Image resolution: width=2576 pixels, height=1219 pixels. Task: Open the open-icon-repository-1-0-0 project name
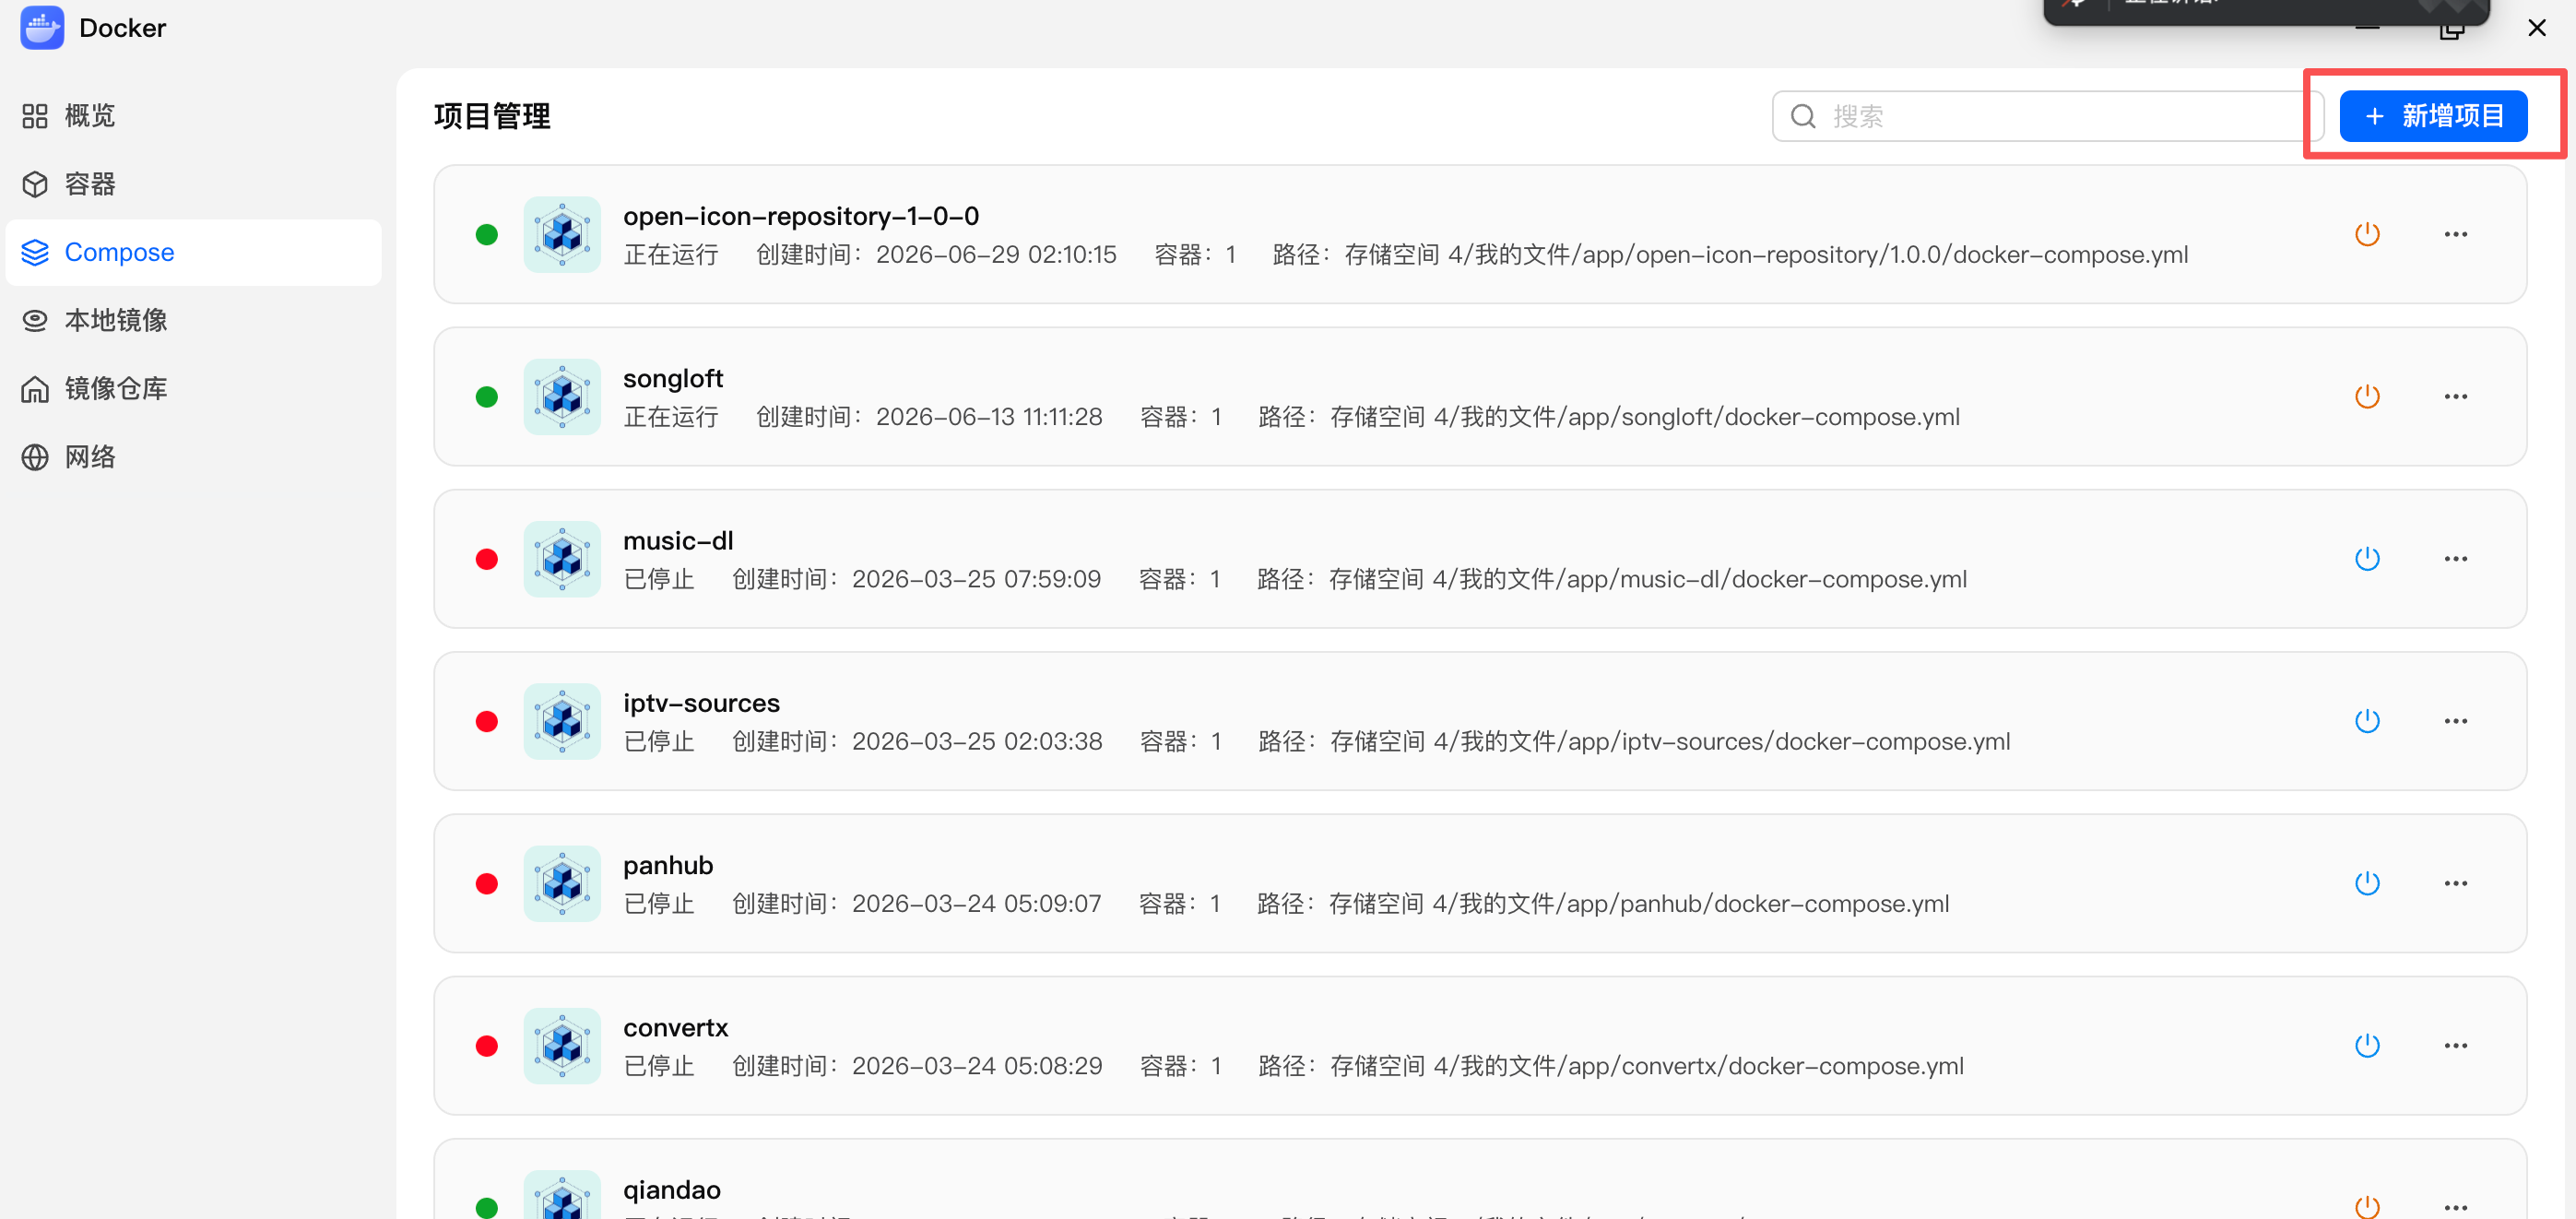tap(801, 216)
